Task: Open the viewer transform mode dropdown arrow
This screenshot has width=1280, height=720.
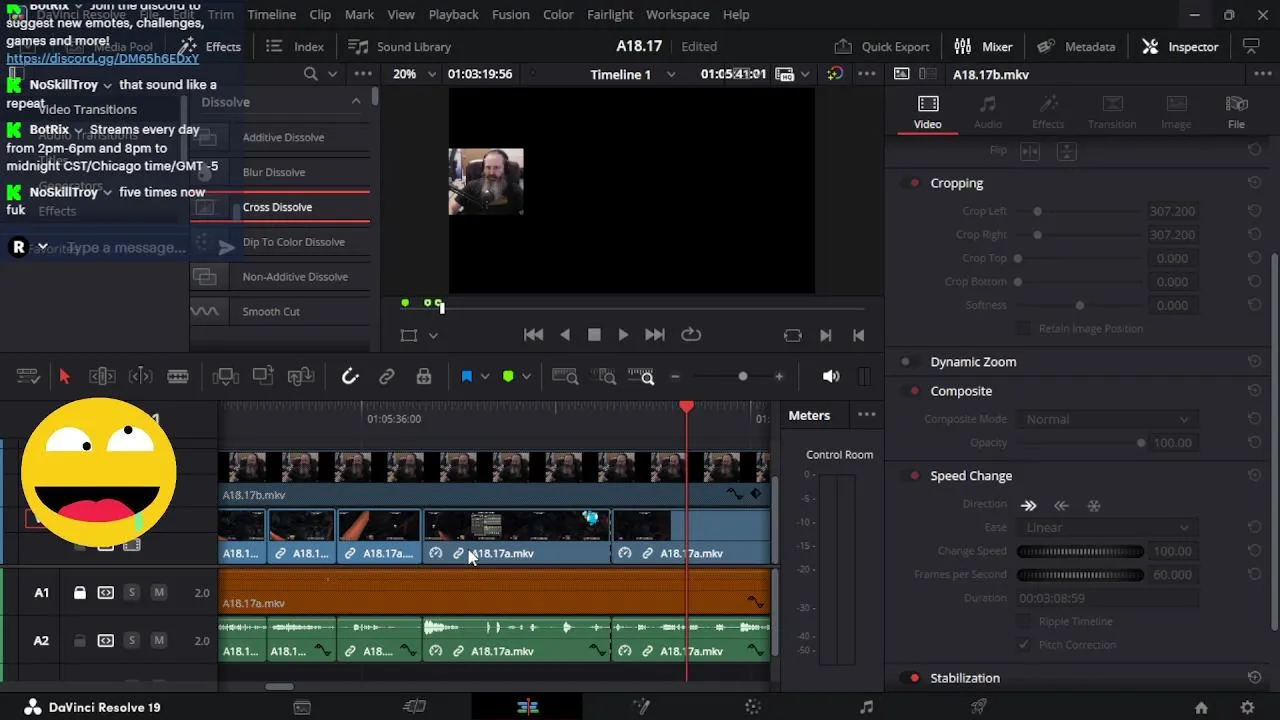Action: 433,335
